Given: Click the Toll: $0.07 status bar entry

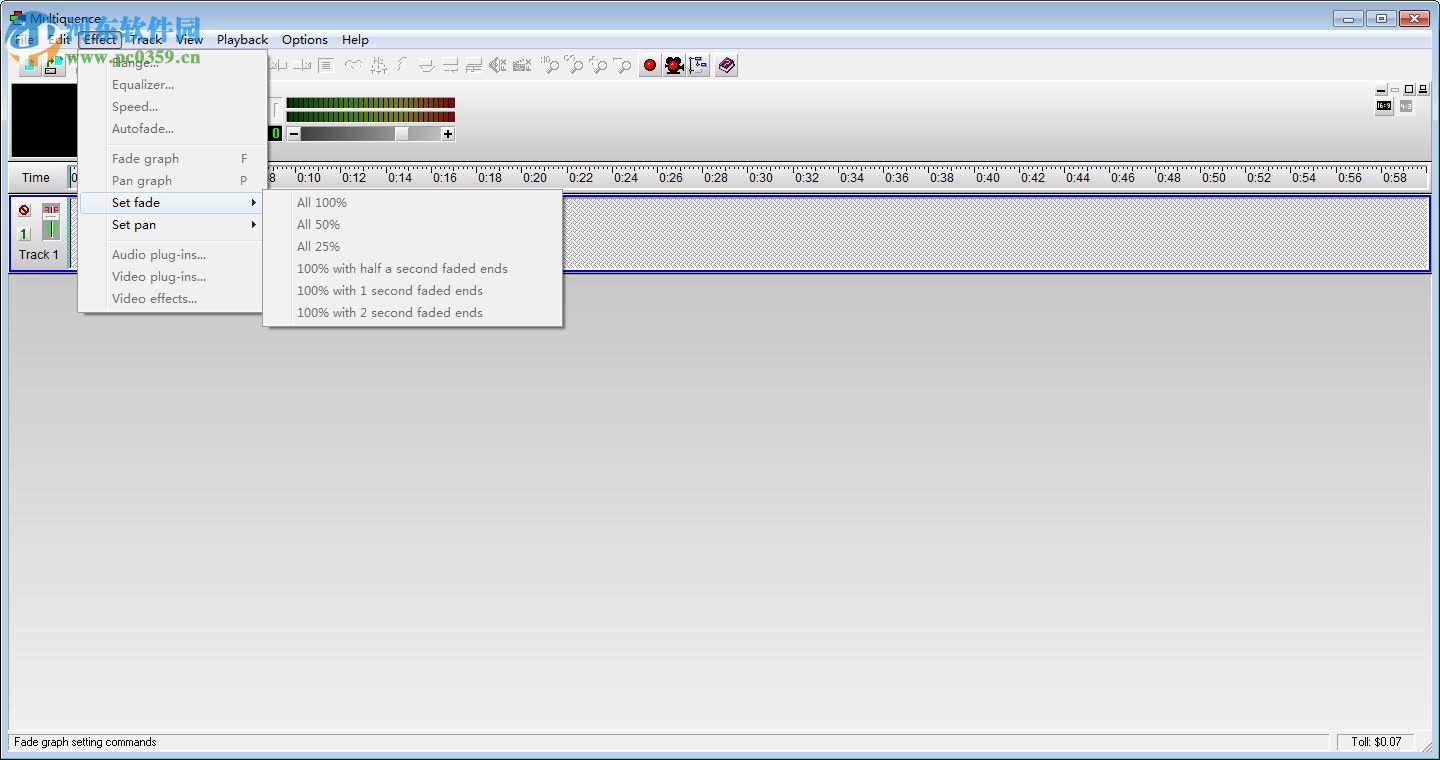Looking at the screenshot, I should 1377,742.
